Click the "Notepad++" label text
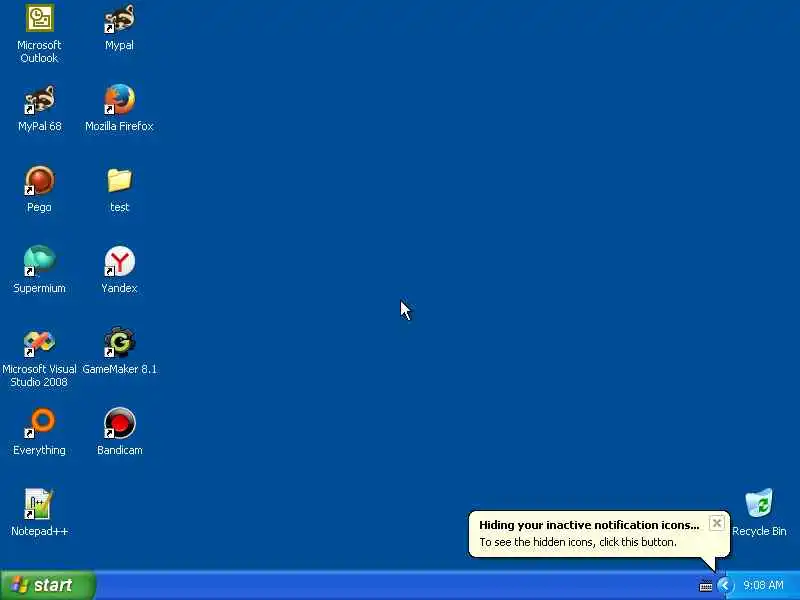Screen dimensions: 800x600 click(39, 531)
